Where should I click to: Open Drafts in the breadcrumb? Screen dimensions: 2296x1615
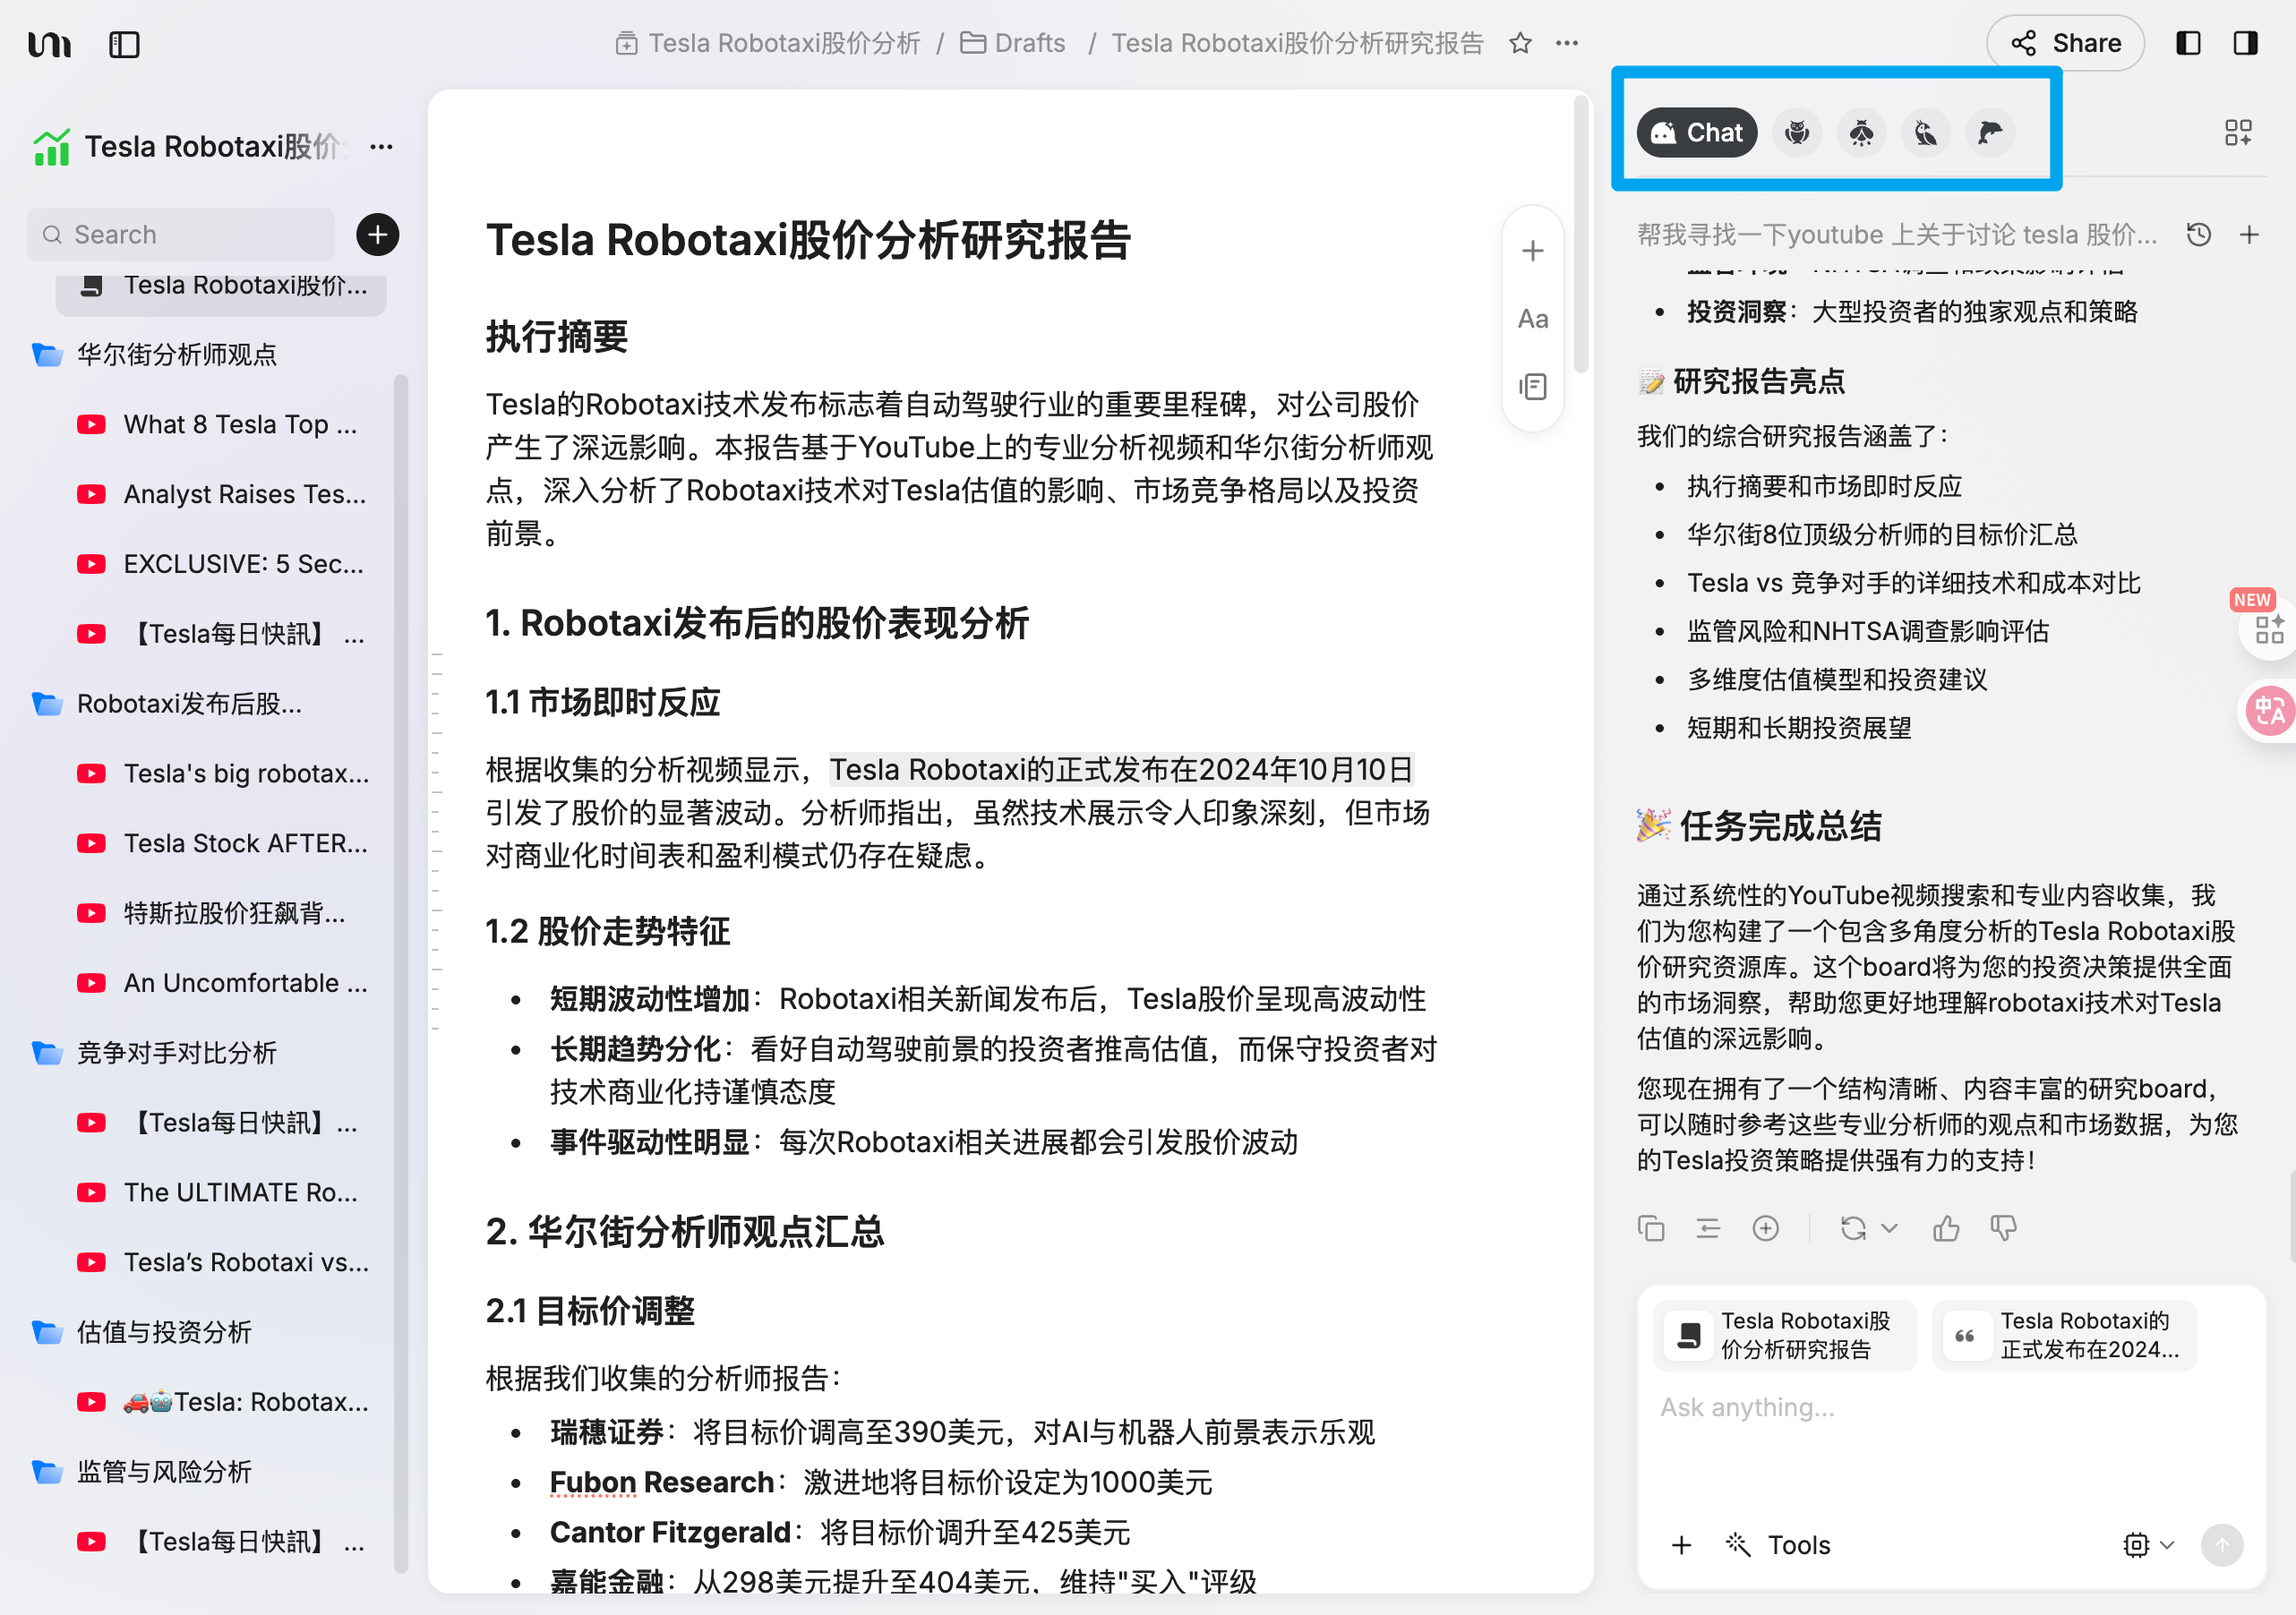1013,43
